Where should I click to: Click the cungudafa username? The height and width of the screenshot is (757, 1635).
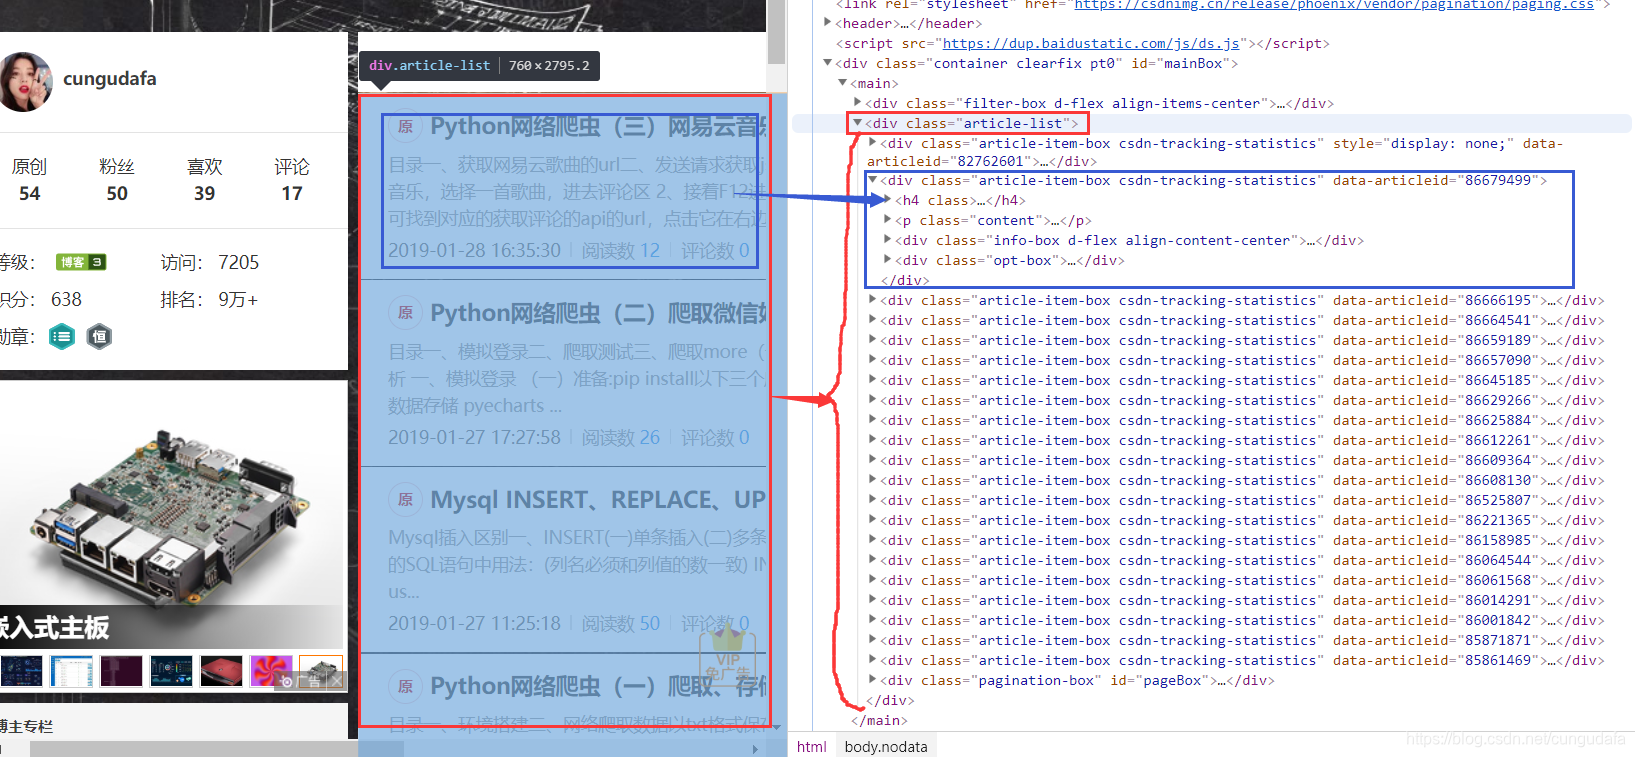click(110, 79)
